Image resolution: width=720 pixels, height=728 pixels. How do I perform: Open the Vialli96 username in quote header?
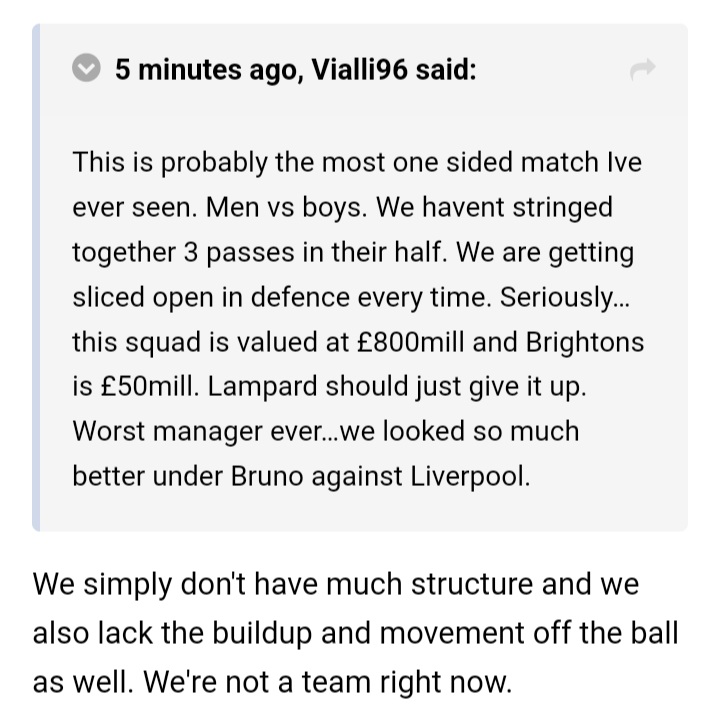359,70
